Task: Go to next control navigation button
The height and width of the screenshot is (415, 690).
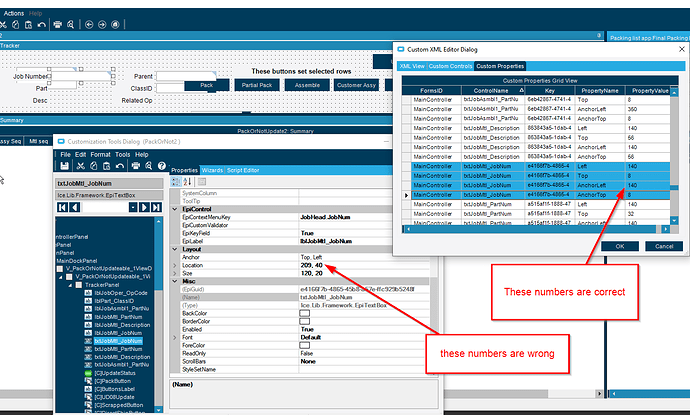Action: (x=144, y=207)
